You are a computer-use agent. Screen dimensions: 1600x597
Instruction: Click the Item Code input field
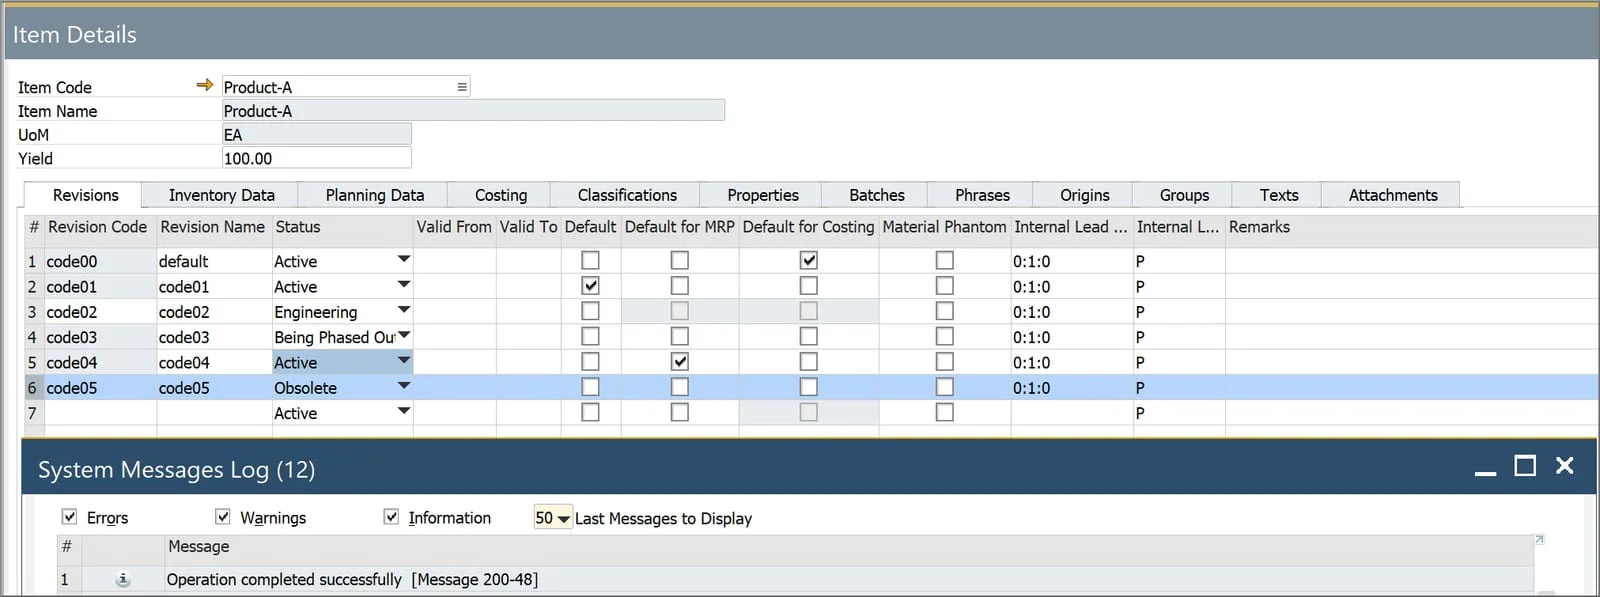[x=345, y=87]
